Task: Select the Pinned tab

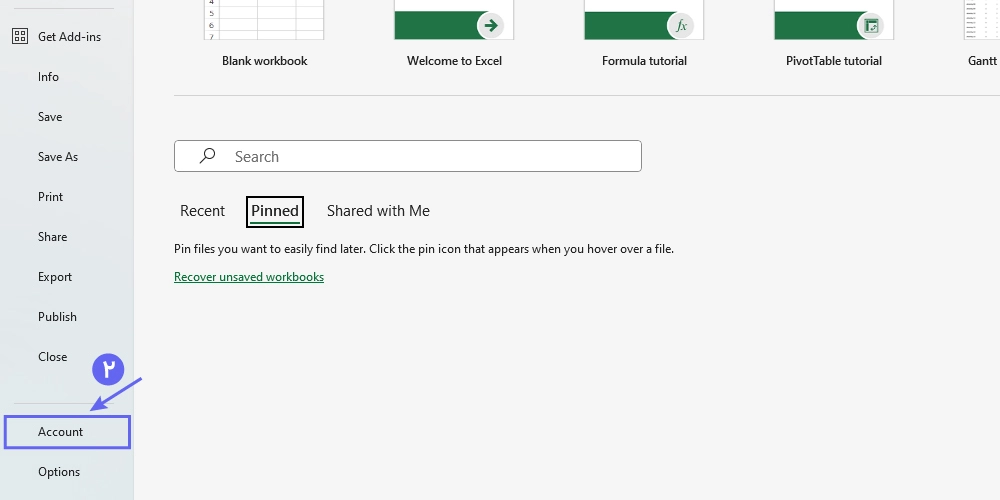Action: [275, 211]
